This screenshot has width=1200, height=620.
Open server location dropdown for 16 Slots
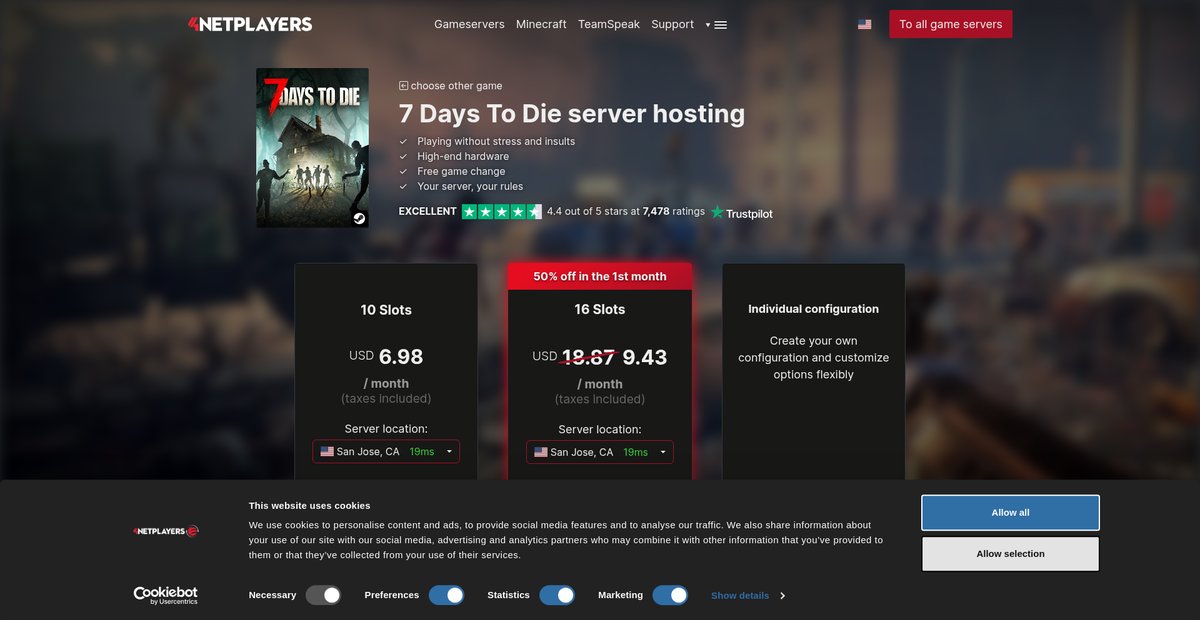[x=600, y=452]
